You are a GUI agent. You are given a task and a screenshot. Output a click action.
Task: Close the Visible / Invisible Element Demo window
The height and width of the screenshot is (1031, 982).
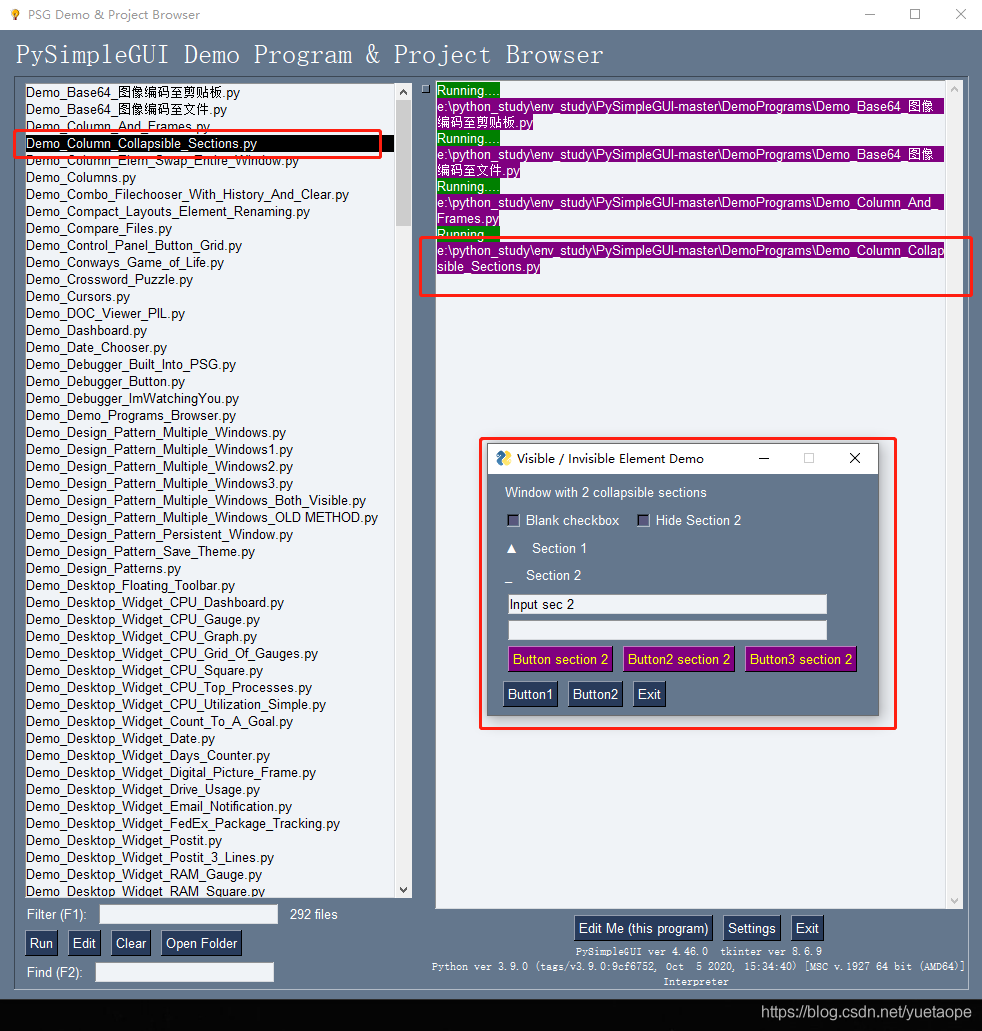[x=854, y=458]
